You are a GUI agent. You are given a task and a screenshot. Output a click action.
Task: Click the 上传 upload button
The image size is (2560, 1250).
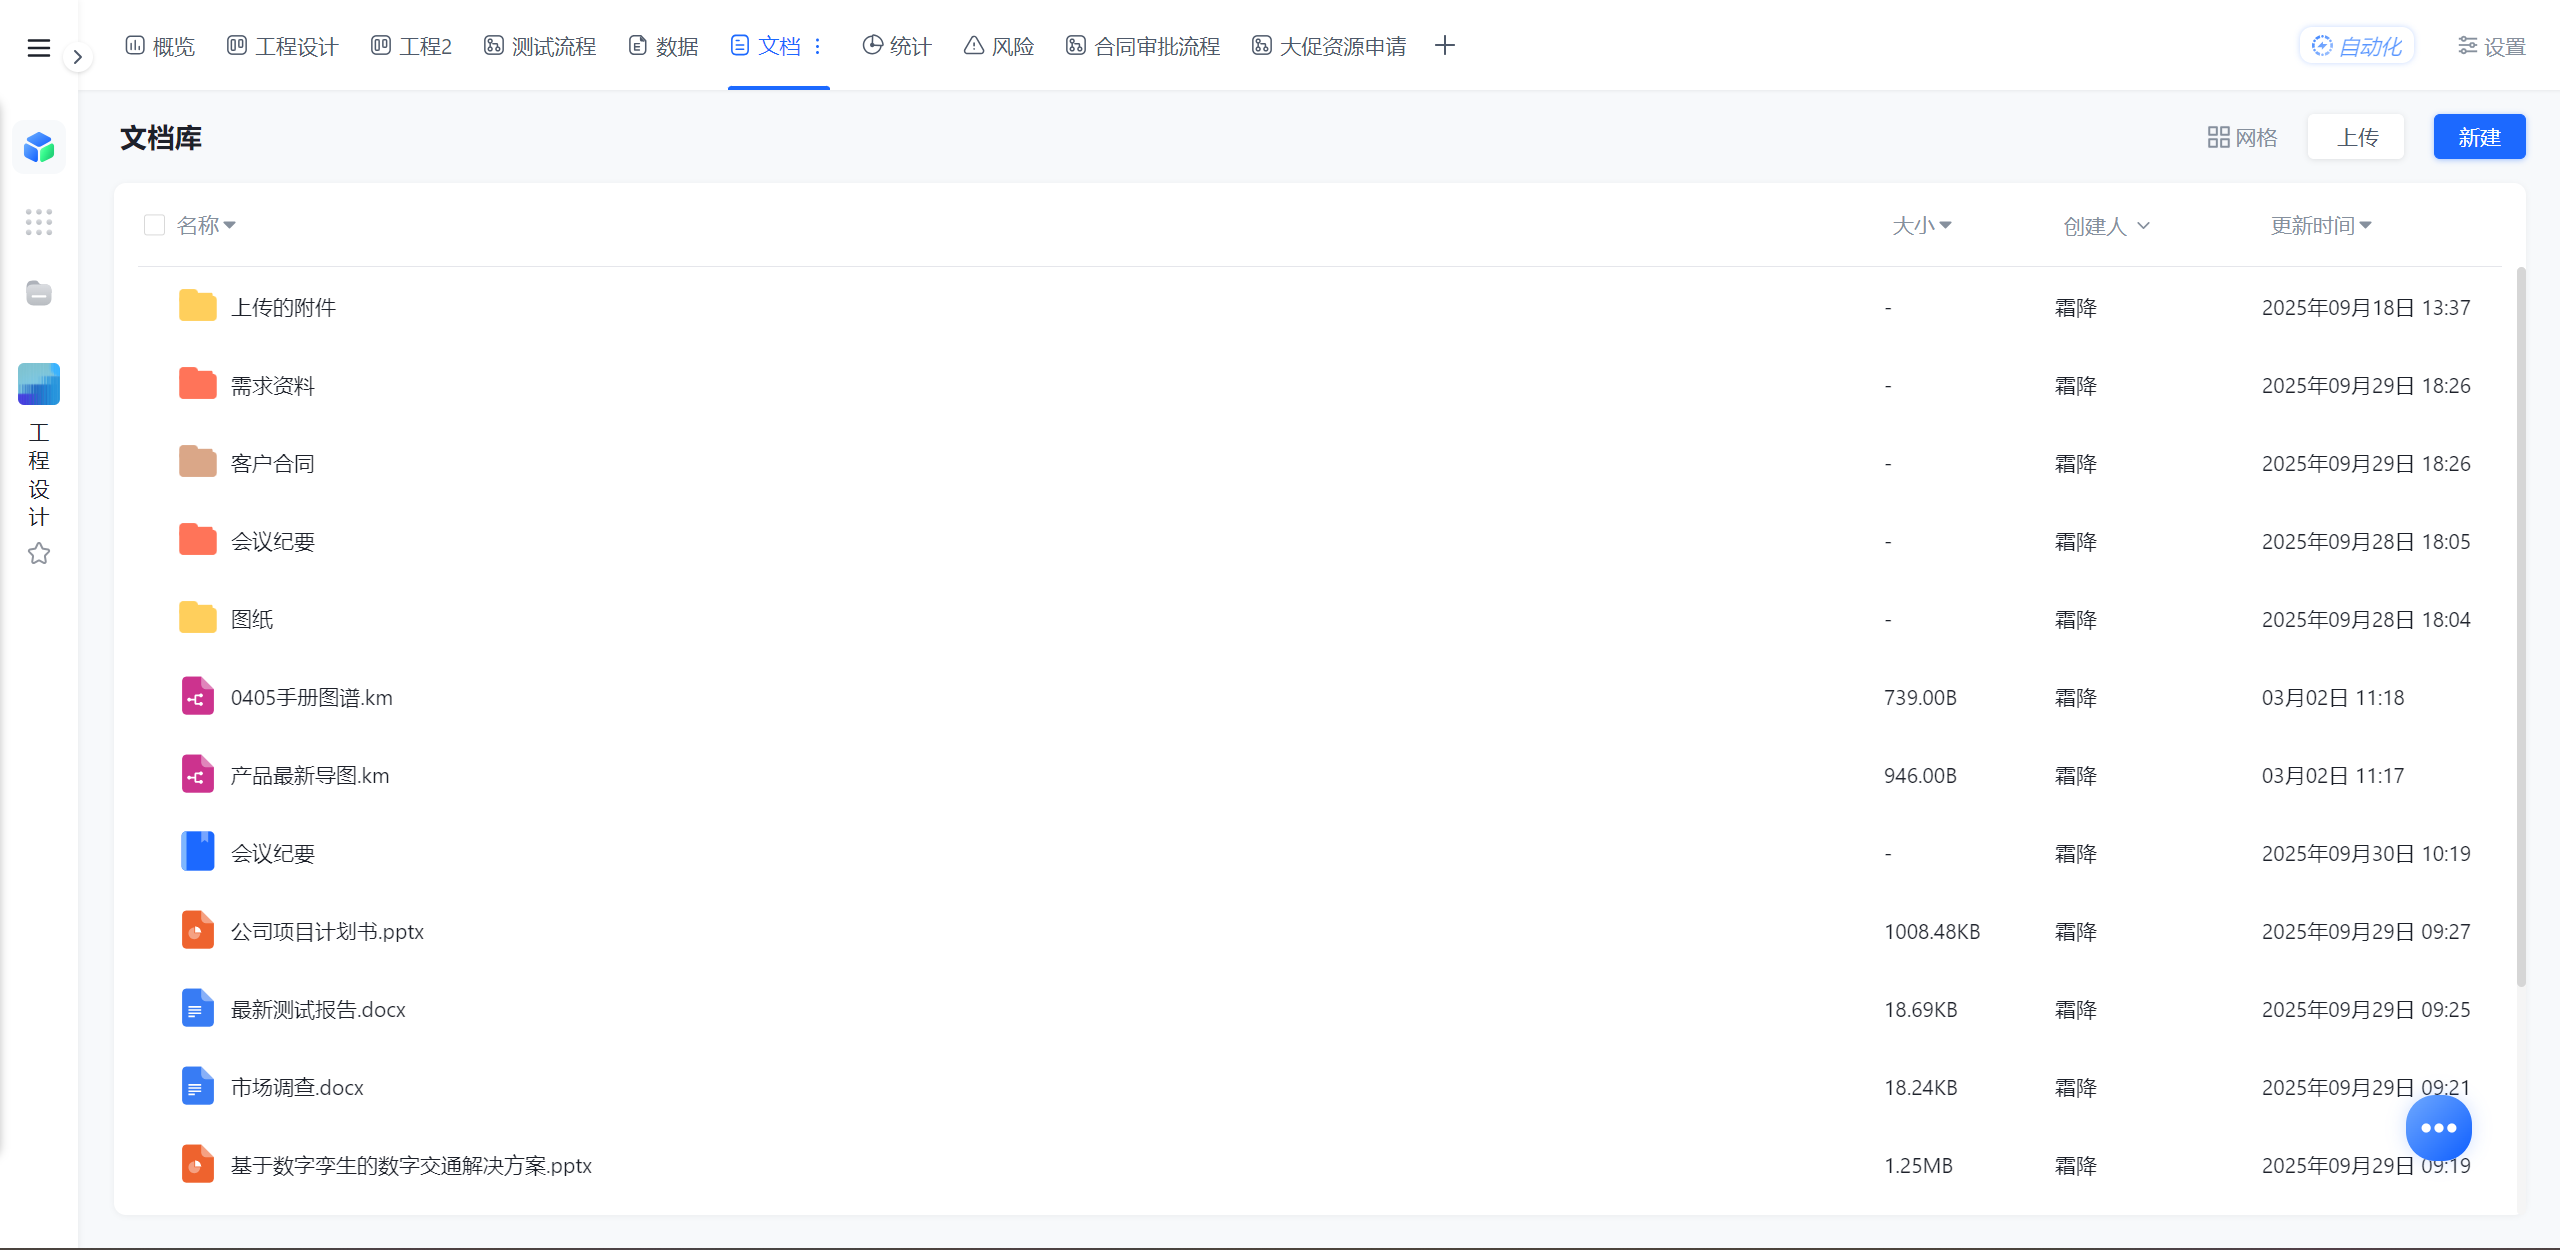[x=2357, y=137]
